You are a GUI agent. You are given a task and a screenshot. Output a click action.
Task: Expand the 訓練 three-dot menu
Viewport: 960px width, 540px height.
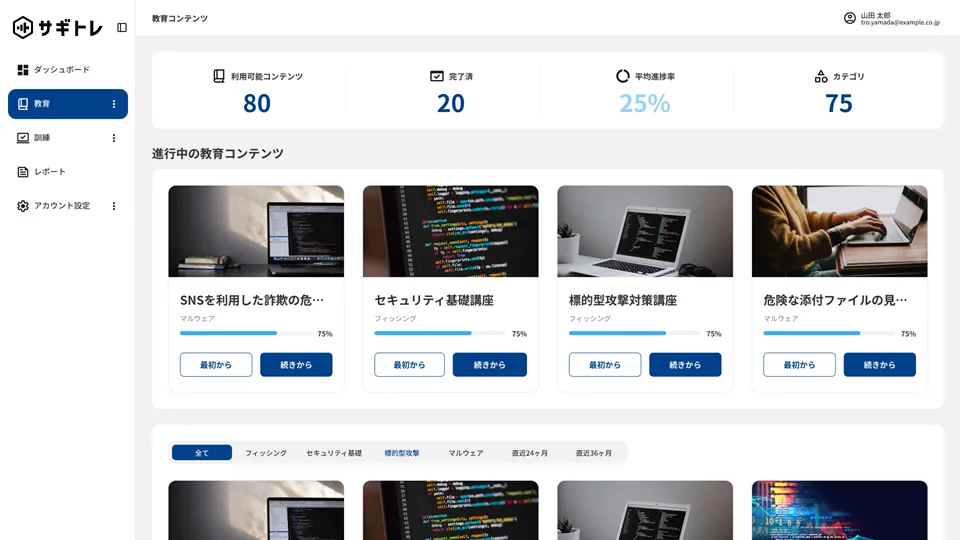[x=113, y=138]
